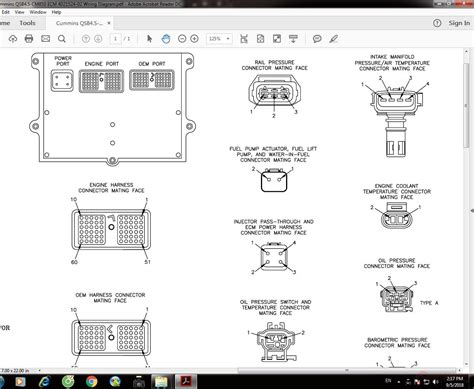Zoom in with the plus button
This screenshot has width=474, height=389.
click(194, 39)
